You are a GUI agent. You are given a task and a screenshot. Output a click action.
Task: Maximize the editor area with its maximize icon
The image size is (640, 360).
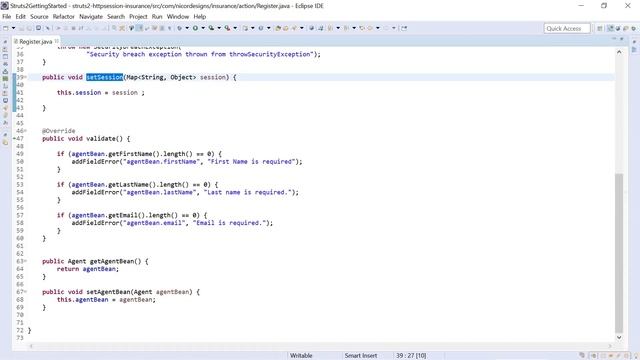coord(622,38)
